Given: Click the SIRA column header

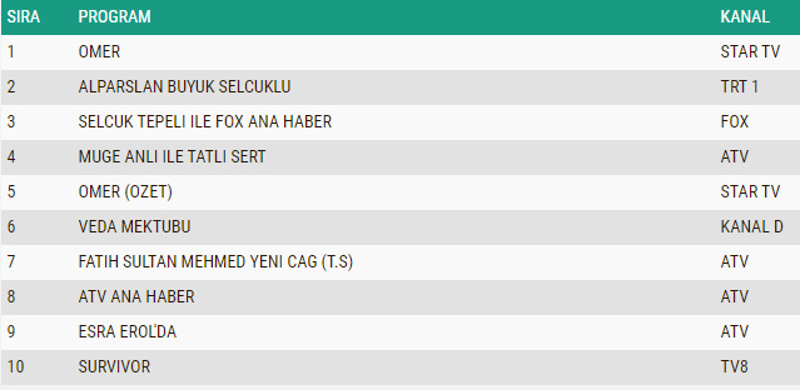Looking at the screenshot, I should click(23, 17).
